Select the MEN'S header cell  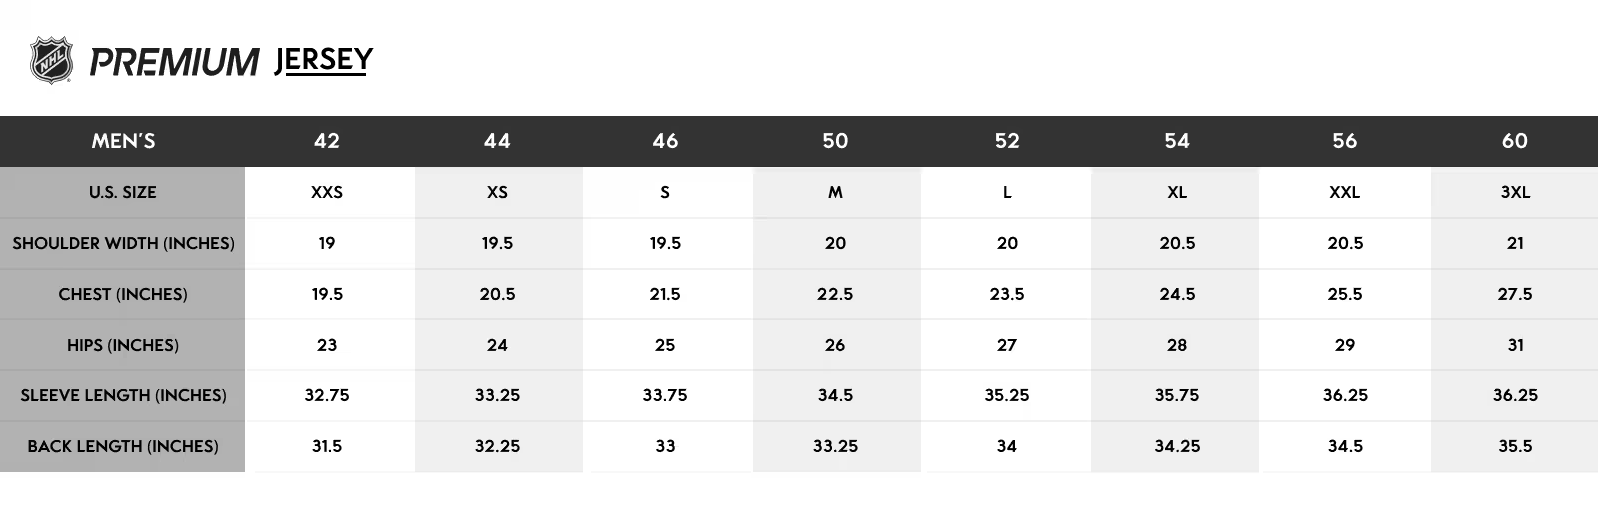(123, 141)
